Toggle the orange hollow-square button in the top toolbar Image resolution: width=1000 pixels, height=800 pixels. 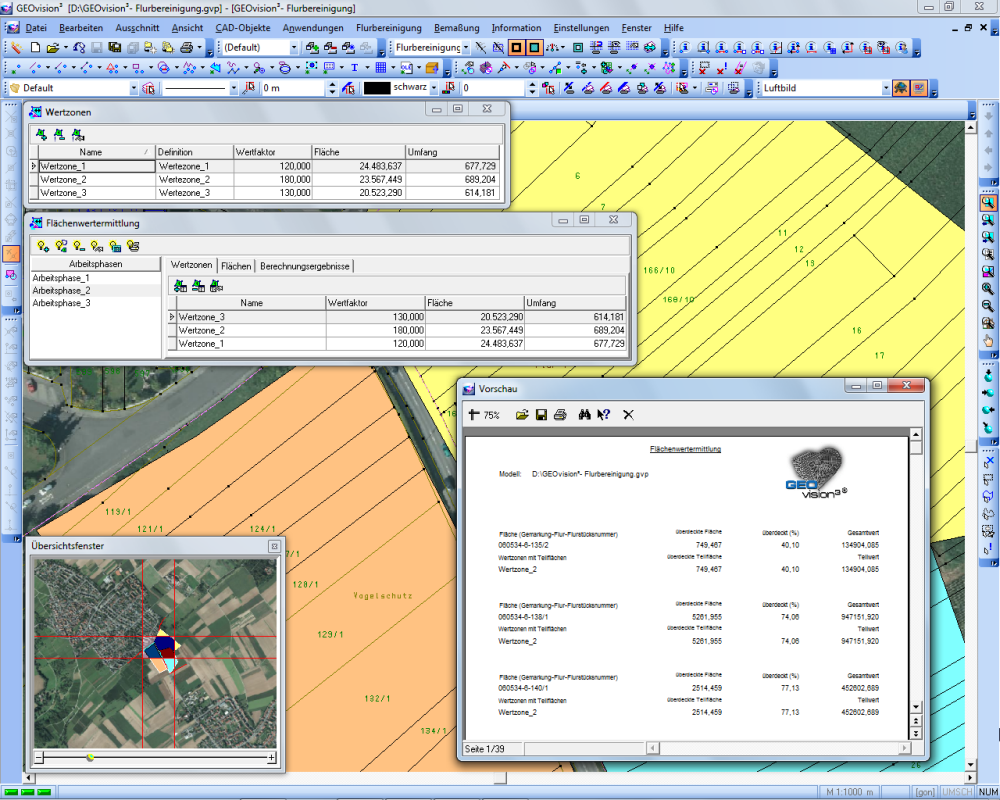coord(517,47)
